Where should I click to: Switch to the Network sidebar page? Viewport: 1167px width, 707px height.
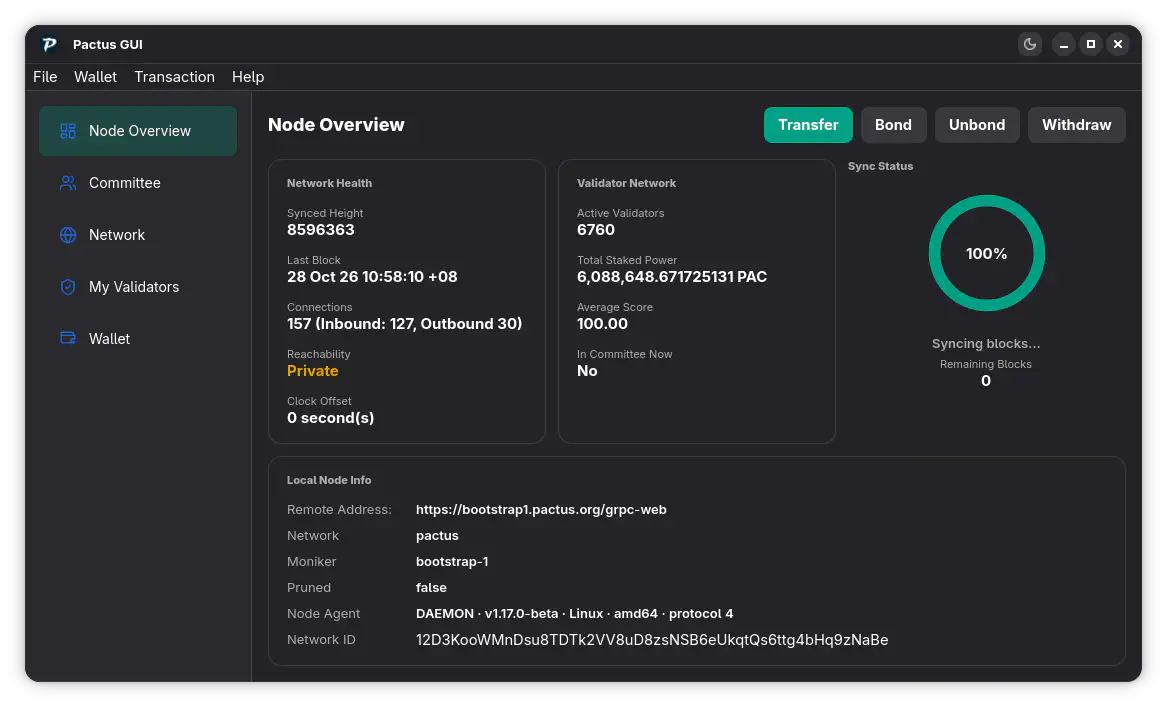pyautogui.click(x=138, y=235)
